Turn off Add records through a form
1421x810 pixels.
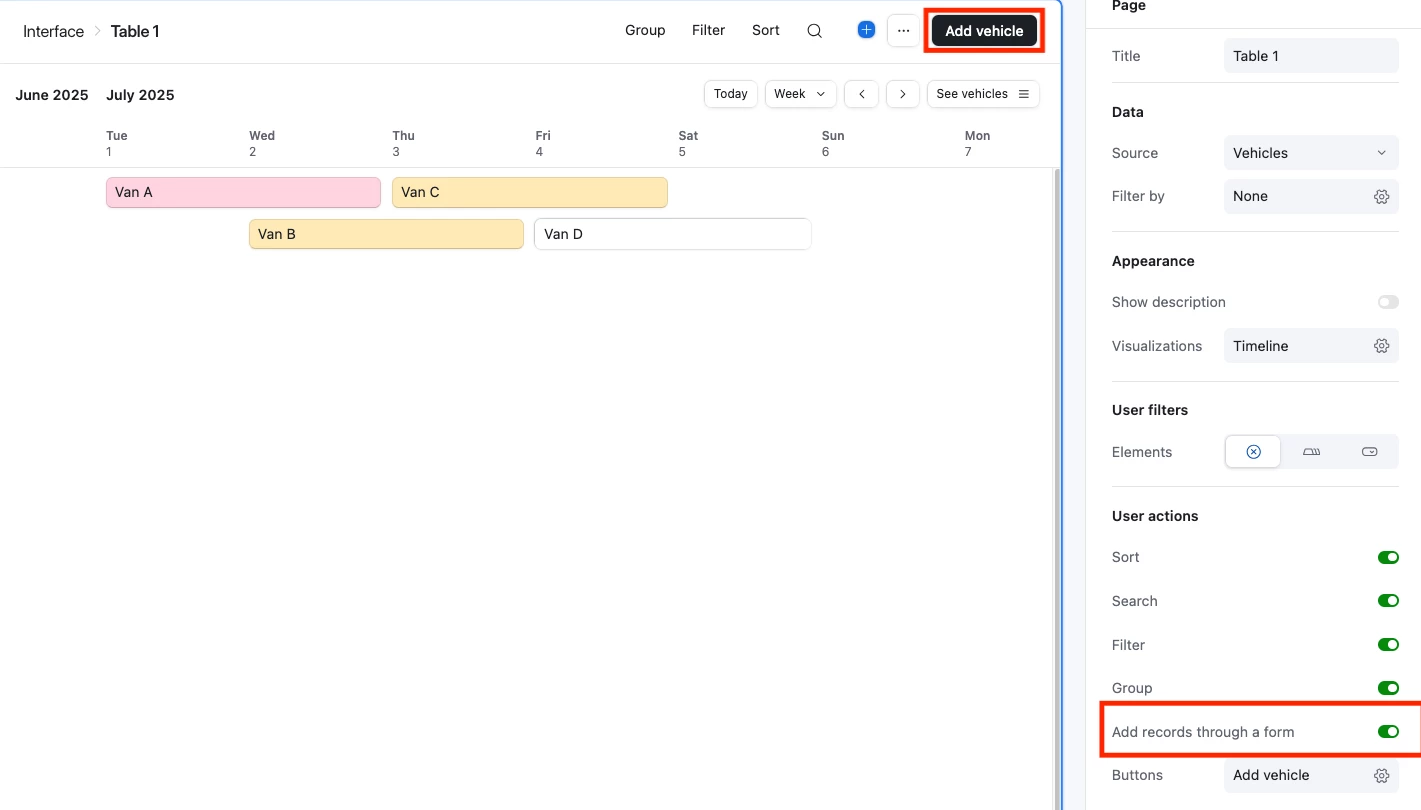coord(1388,732)
